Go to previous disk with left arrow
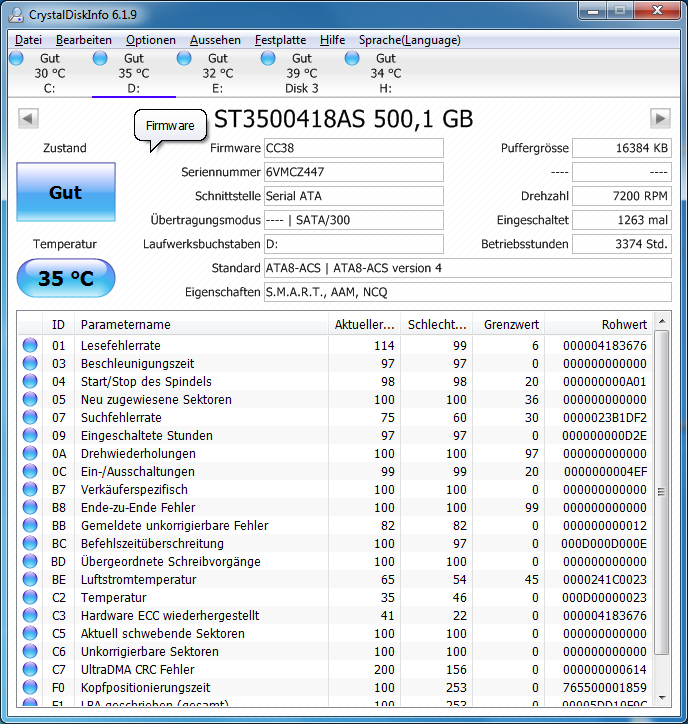Viewport: 688px width, 724px height. click(28, 119)
